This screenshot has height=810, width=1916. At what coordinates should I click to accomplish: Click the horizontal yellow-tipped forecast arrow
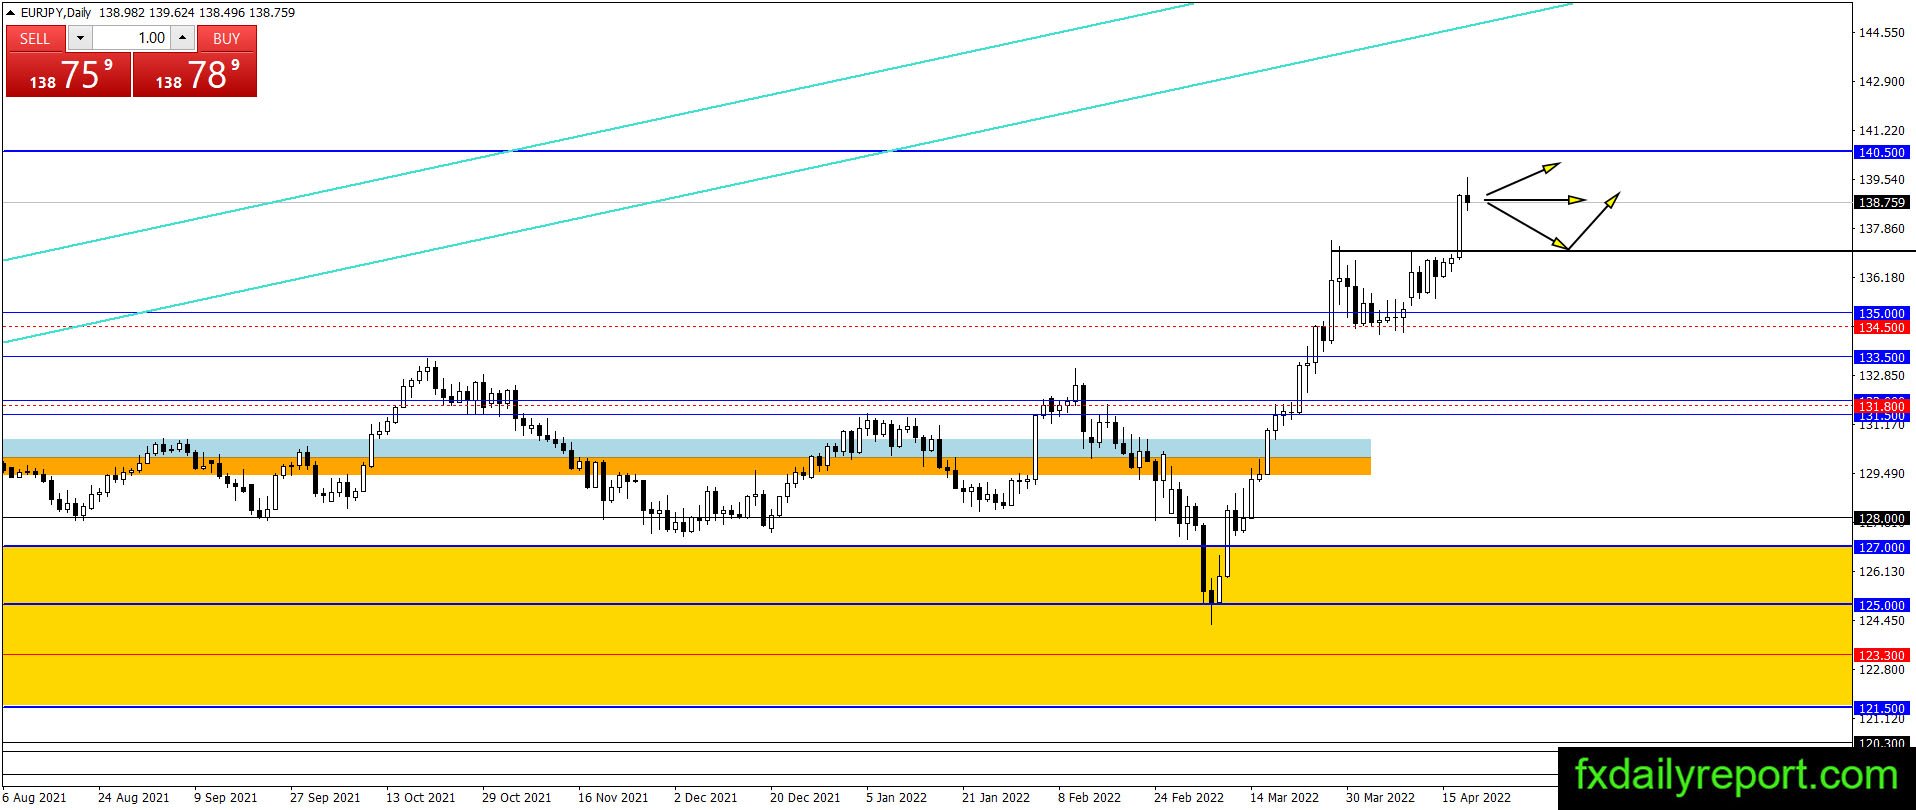1536,200
